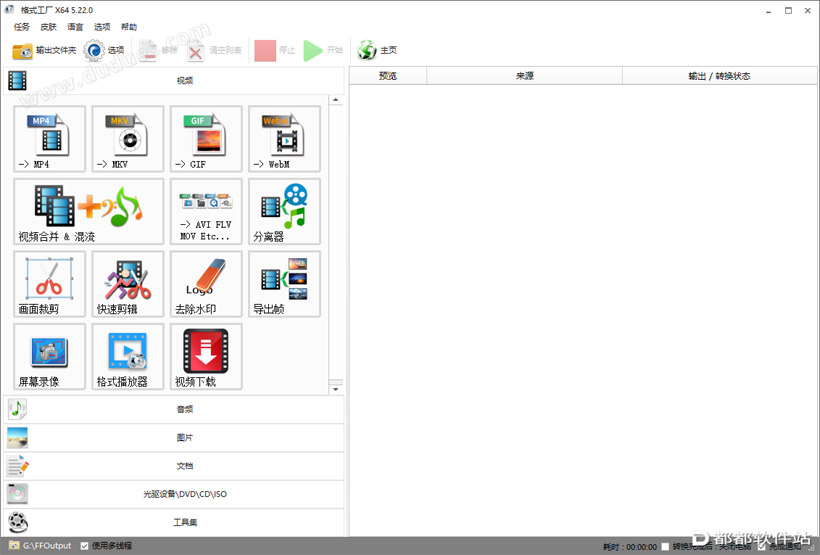This screenshot has width=820, height=555.
Task: Open the 视频下载 downloader
Action: pyautogui.click(x=205, y=356)
